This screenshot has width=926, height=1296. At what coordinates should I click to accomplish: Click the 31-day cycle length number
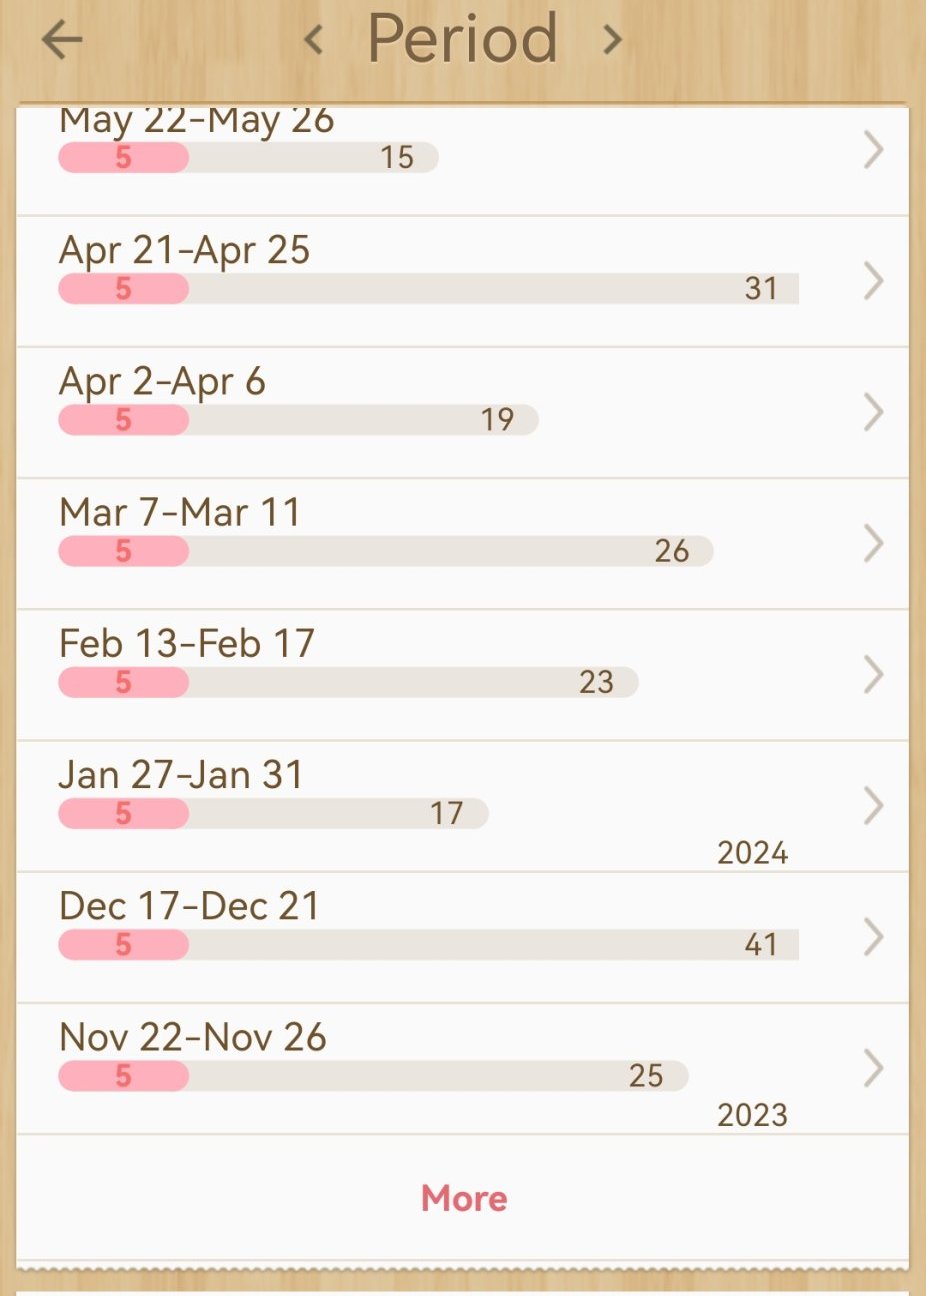coord(761,288)
